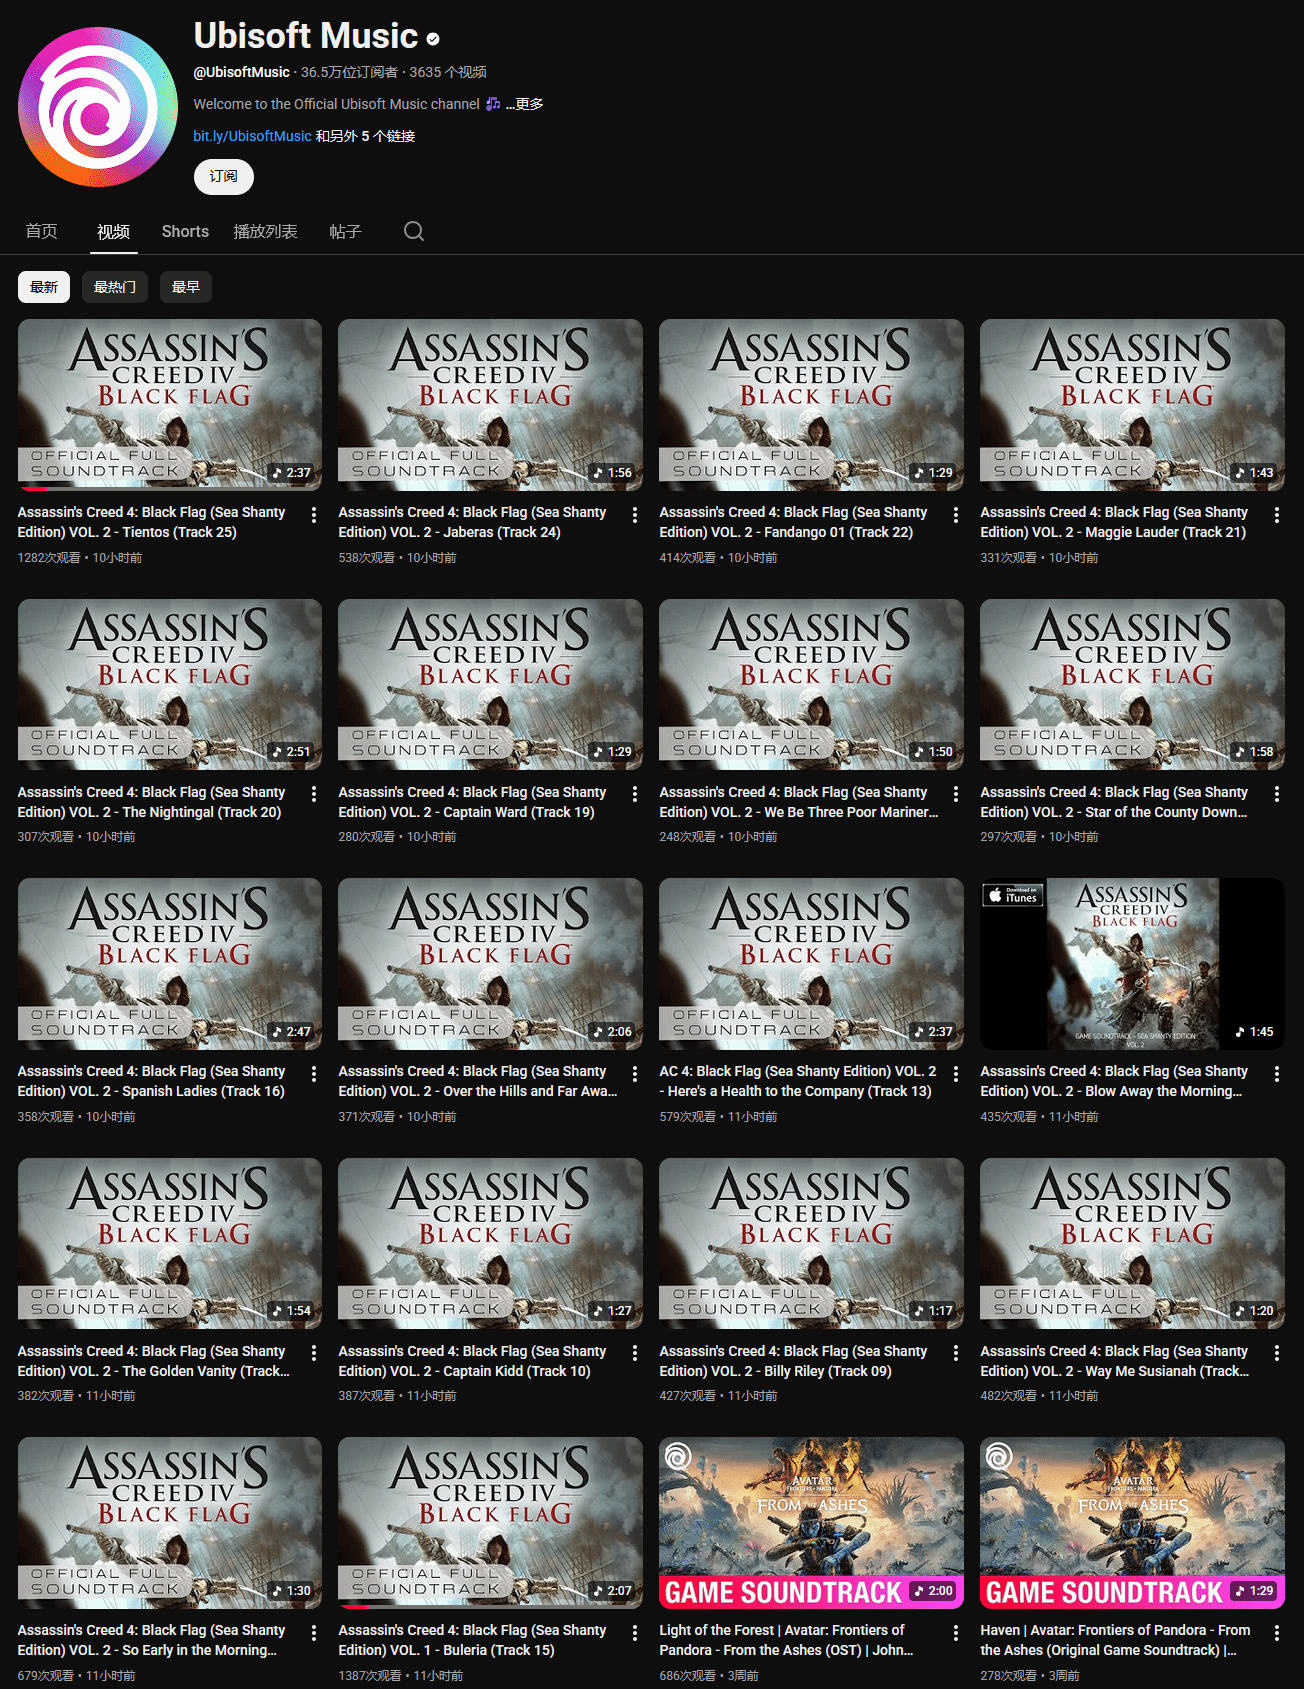Open more options for Tientos (Track 25)
Image resolution: width=1304 pixels, height=1689 pixels.
[314, 515]
